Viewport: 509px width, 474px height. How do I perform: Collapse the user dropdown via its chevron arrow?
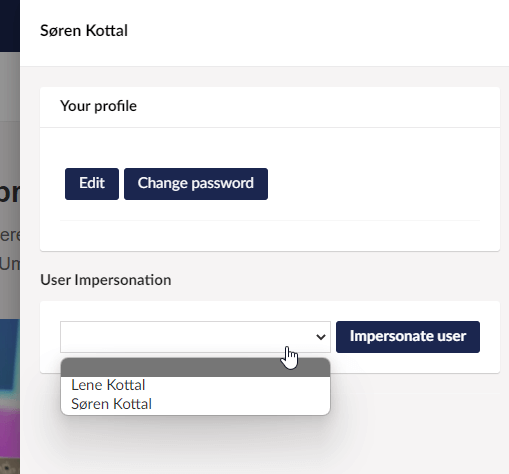pyautogui.click(x=321, y=337)
